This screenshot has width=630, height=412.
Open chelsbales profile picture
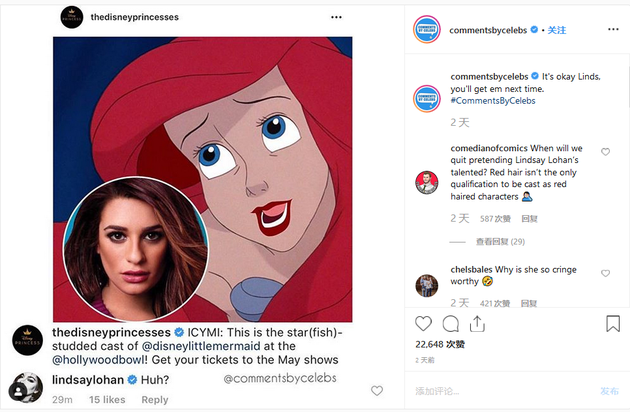coord(427,285)
